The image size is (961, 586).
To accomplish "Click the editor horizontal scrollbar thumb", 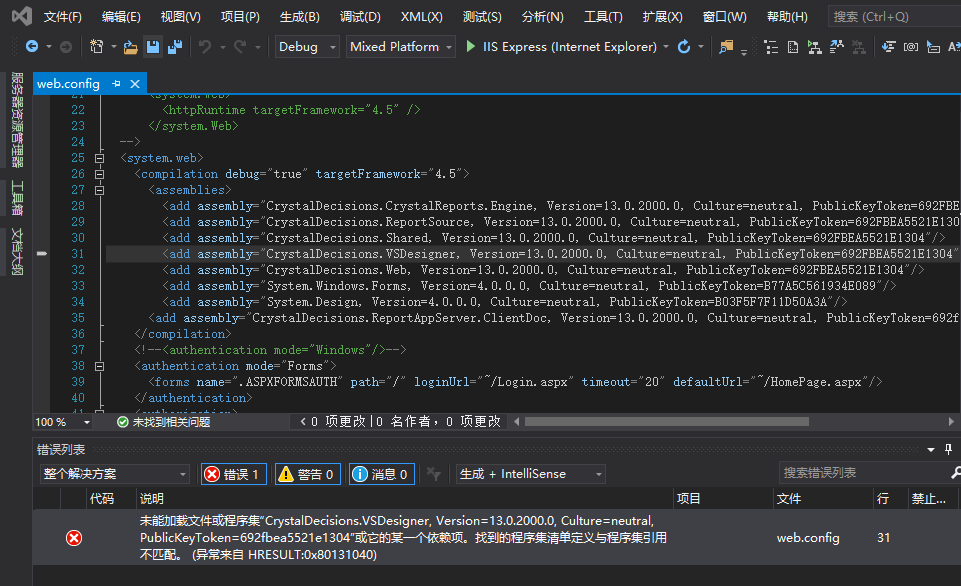I will (667, 422).
